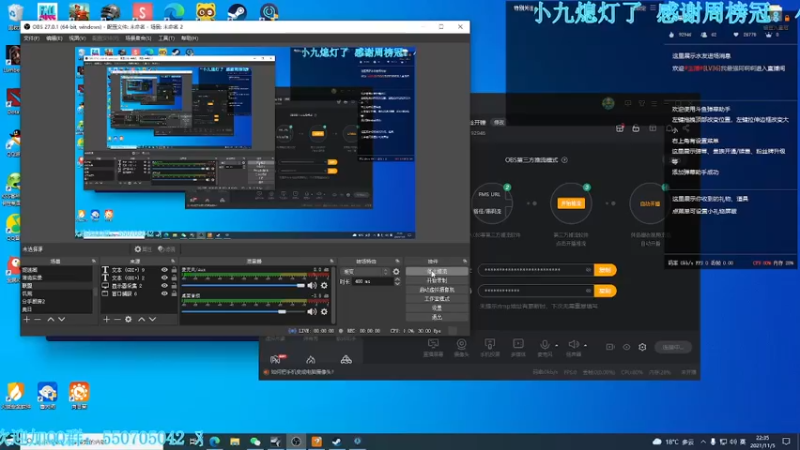Open the Tools menu in OBS
This screenshot has height=450, width=800.
(166, 38)
